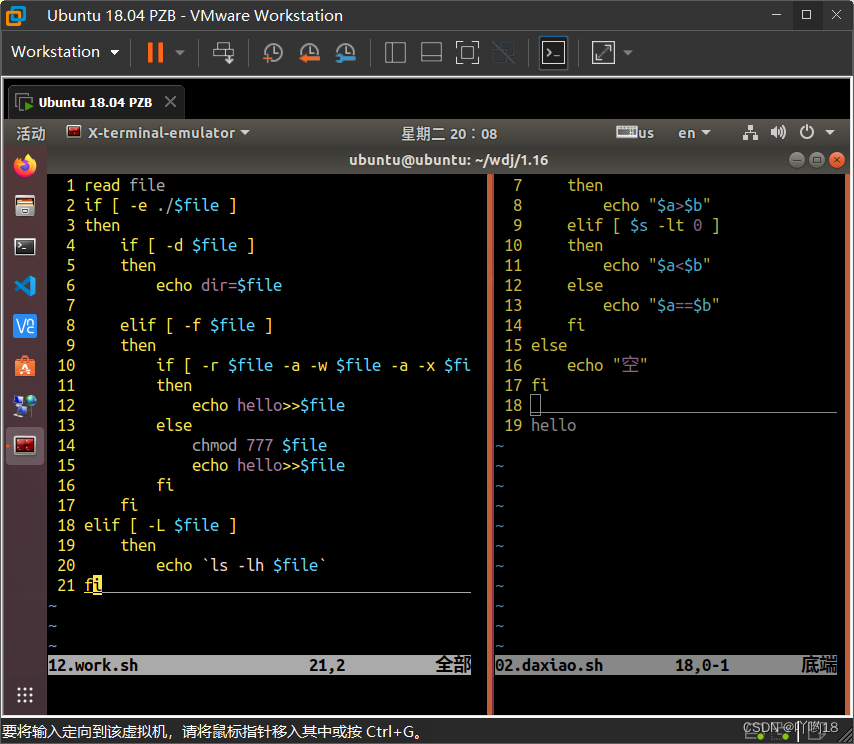Open Visual Studio Code from the dock
The height and width of the screenshot is (744, 854).
click(x=24, y=286)
